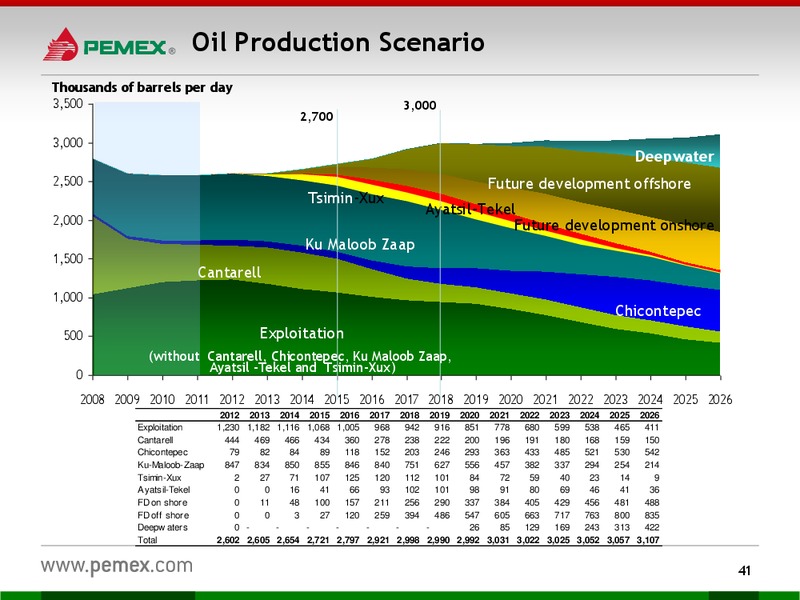800x600 pixels.
Task: Select 'Thousands of barrels per day' label
Action: click(x=142, y=87)
